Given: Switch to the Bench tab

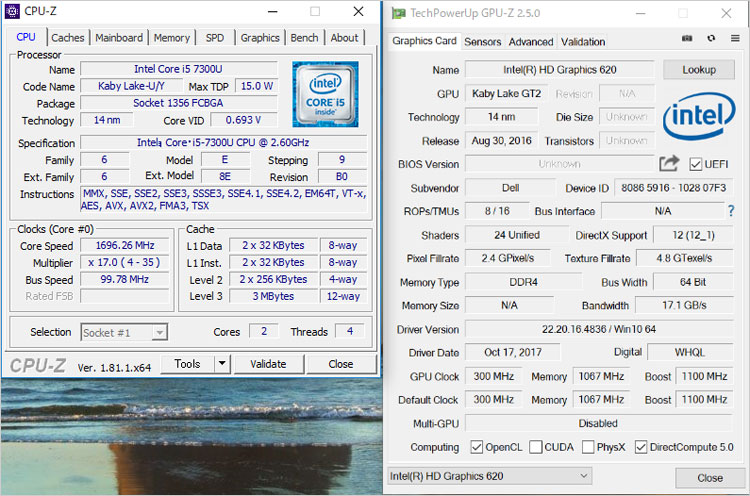Looking at the screenshot, I should coord(304,38).
